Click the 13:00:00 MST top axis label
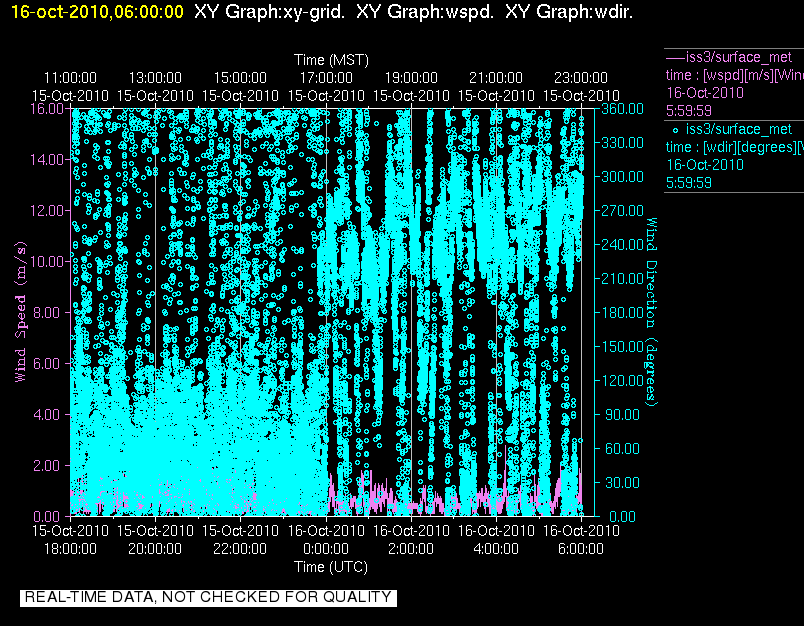This screenshot has width=804, height=626. coord(155,78)
